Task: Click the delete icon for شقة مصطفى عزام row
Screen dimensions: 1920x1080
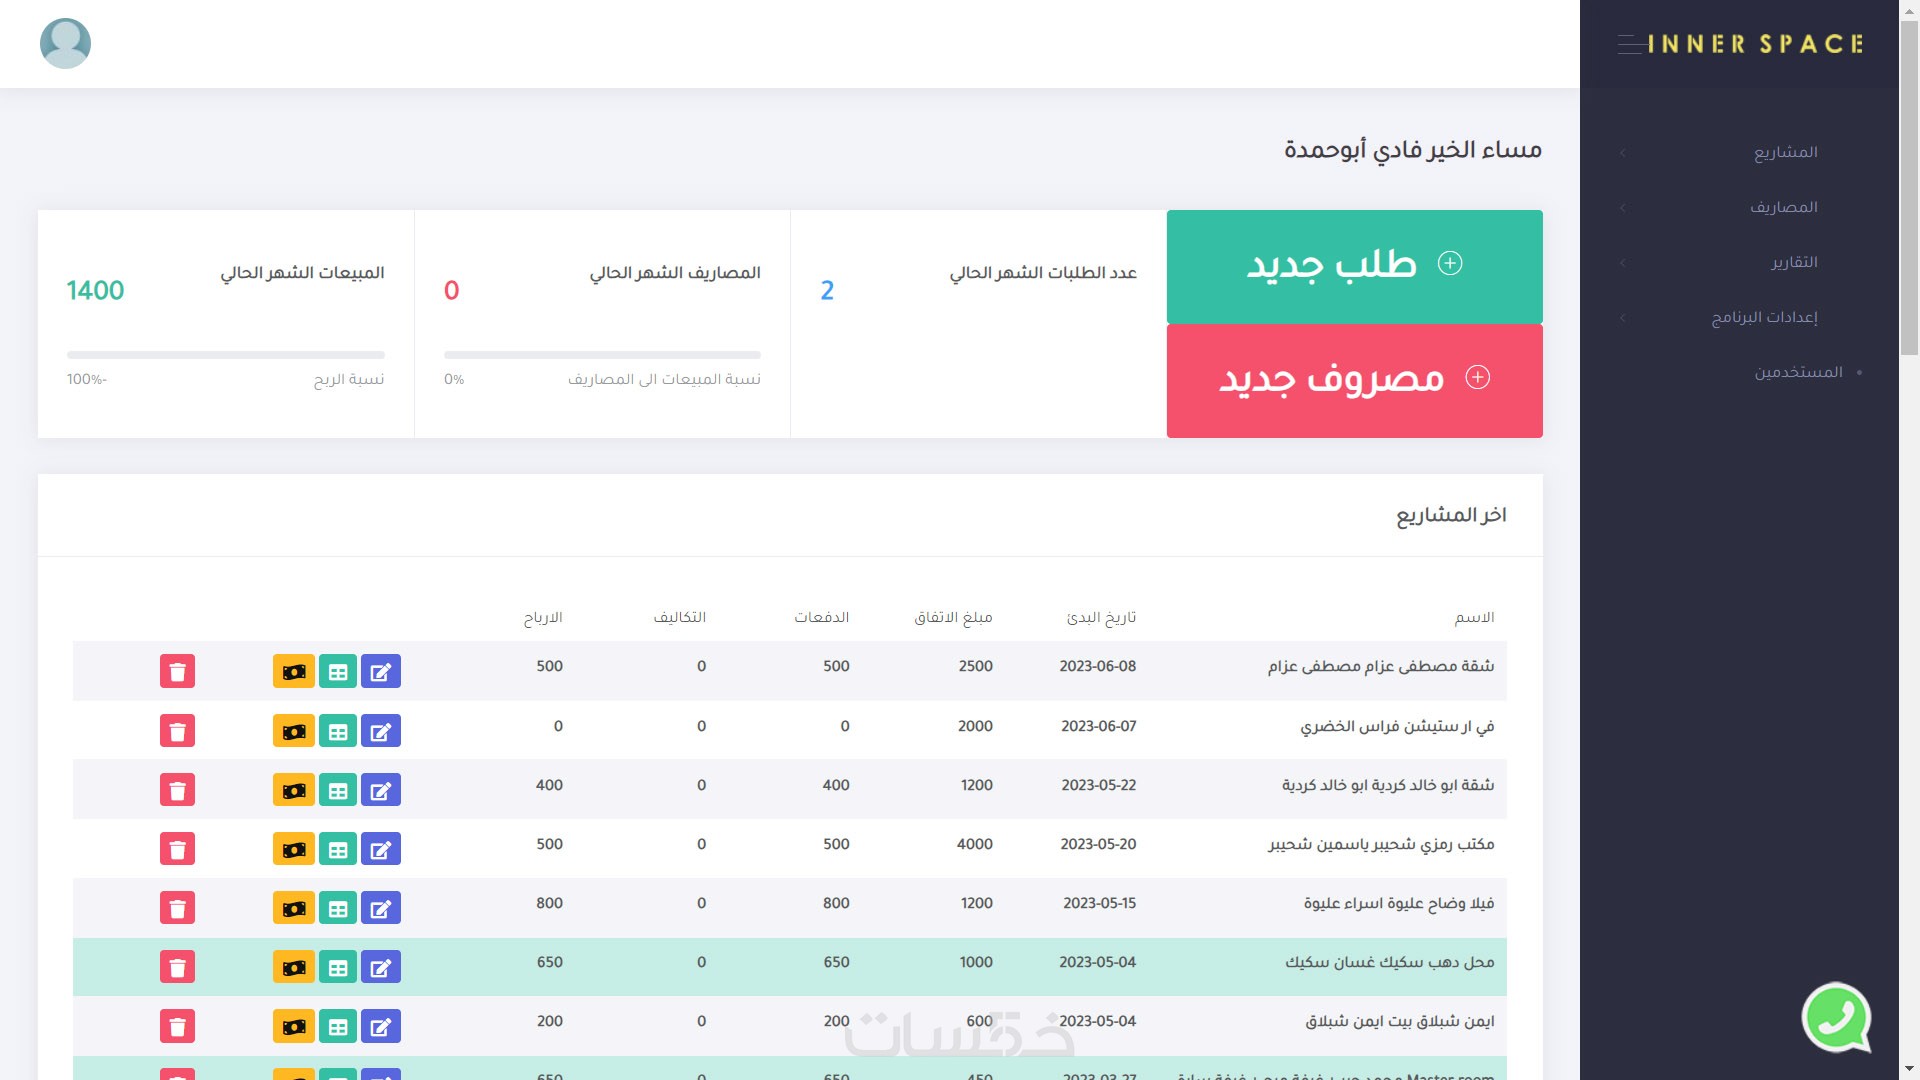Action: [x=177, y=671]
